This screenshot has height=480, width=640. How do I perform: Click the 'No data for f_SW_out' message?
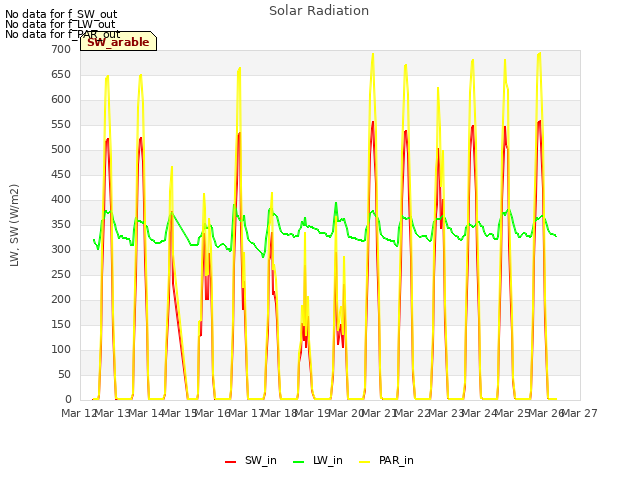[61, 14]
